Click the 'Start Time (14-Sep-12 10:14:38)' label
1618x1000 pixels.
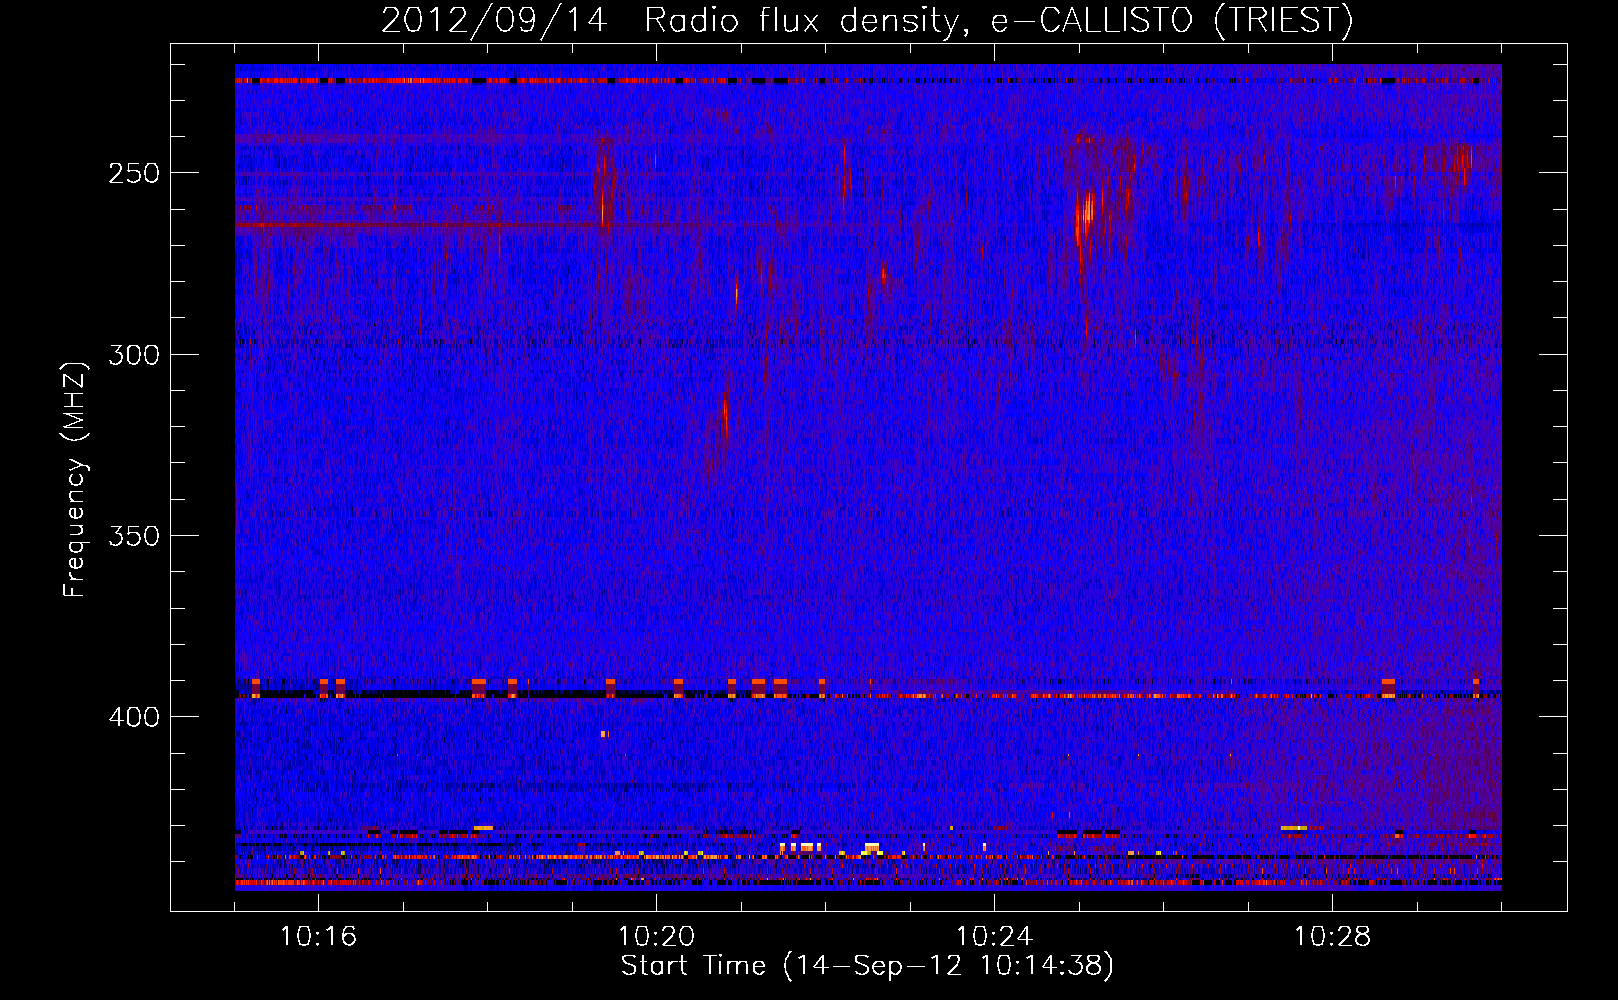[867, 966]
